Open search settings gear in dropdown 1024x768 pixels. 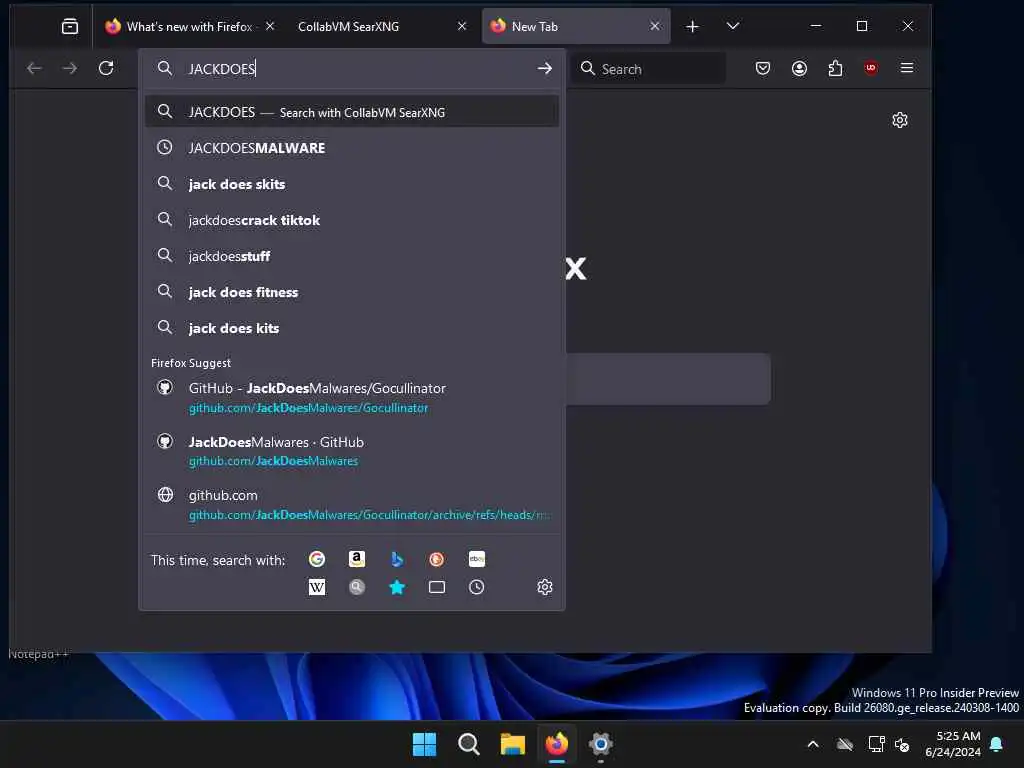coord(545,587)
